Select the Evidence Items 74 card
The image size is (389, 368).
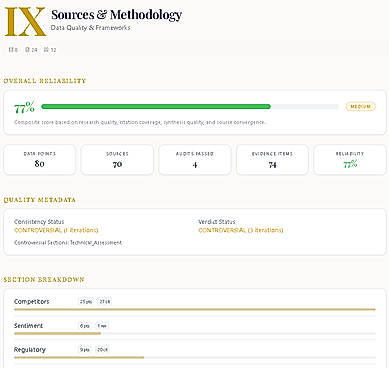pos(272,160)
